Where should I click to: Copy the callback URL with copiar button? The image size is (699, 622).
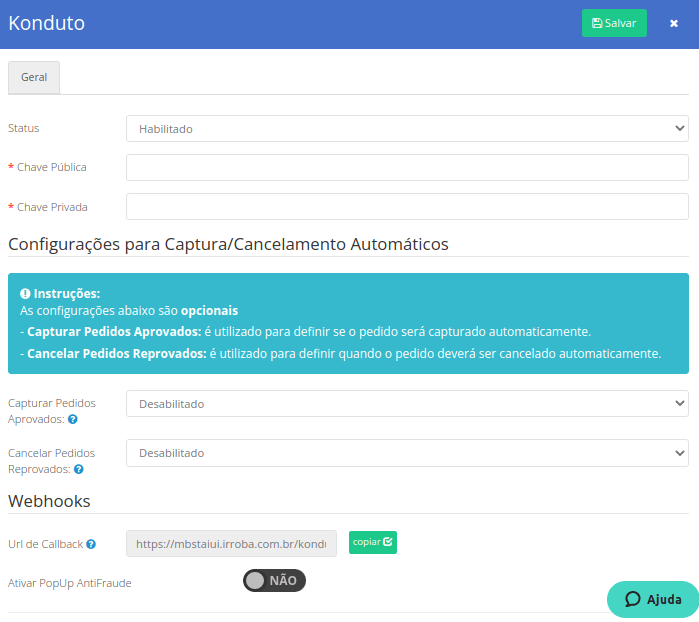click(x=373, y=542)
